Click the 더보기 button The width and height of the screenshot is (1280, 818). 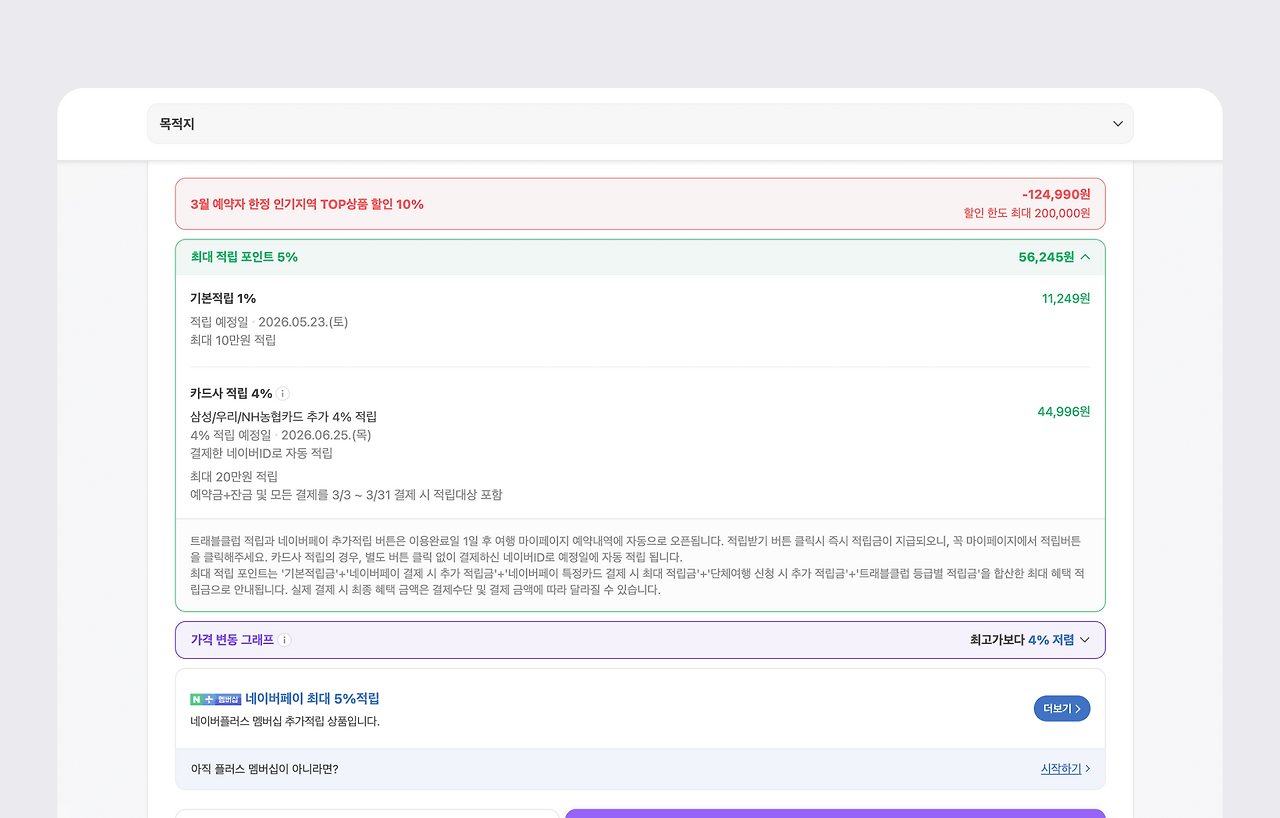click(x=1062, y=708)
